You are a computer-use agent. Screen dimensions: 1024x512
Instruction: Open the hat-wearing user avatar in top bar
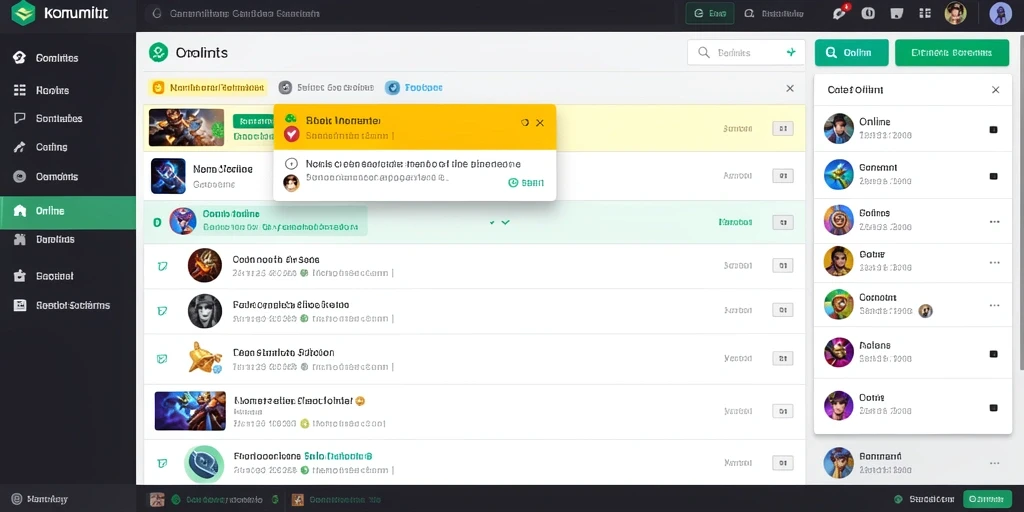tap(955, 13)
